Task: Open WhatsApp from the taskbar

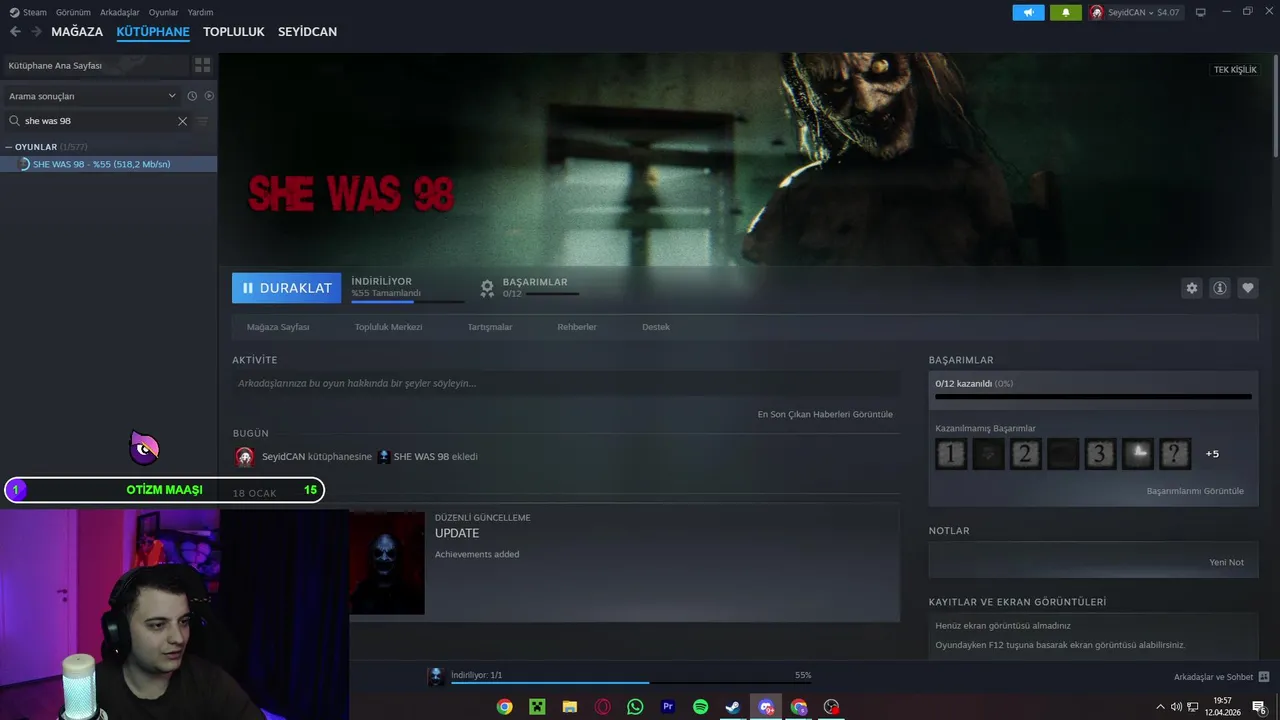Action: [x=635, y=707]
